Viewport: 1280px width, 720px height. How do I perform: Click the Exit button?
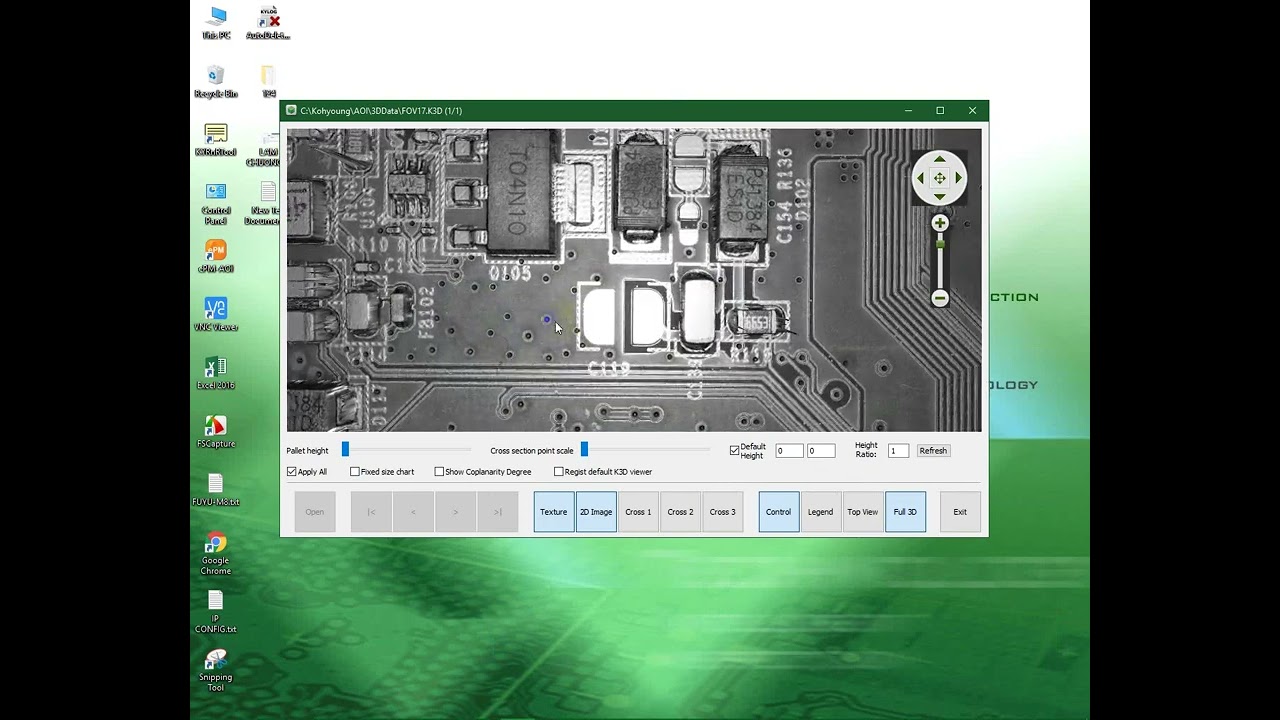[960, 512]
